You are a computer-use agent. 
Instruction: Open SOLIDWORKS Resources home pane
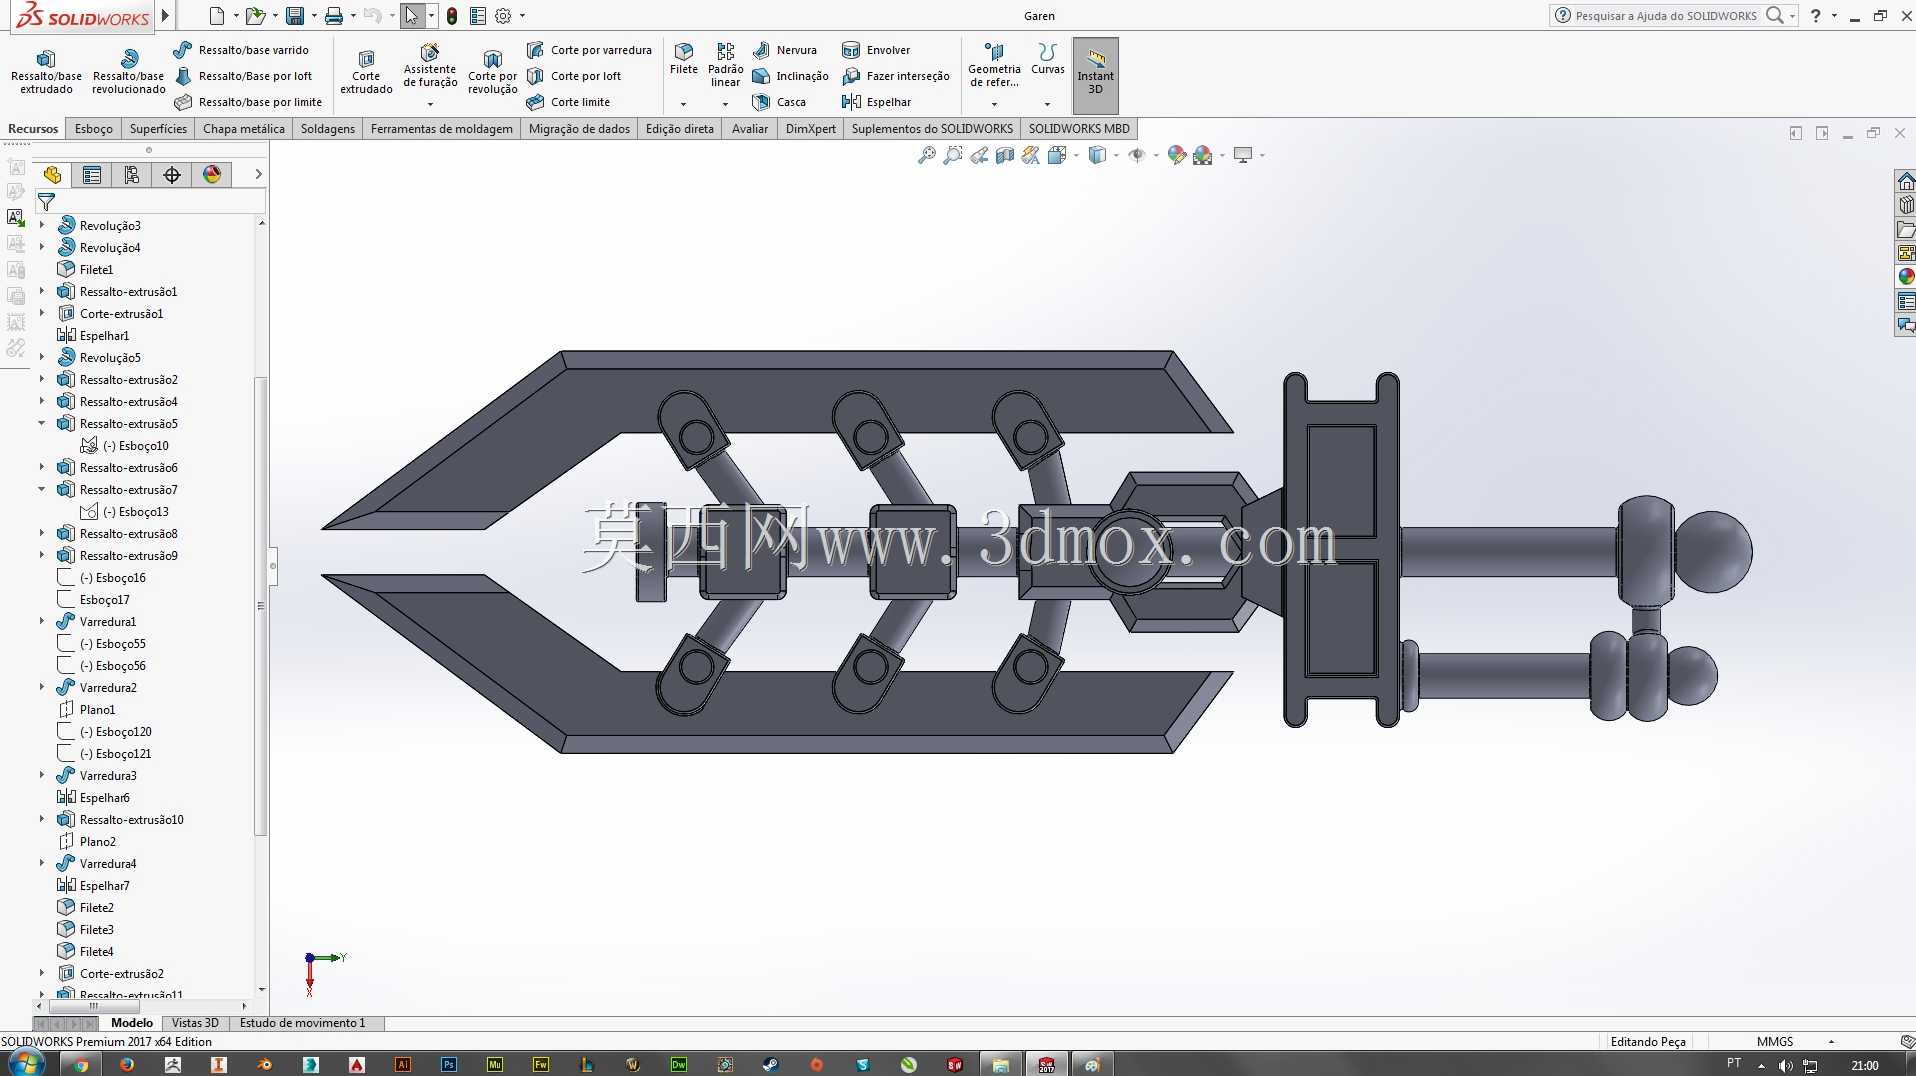point(1906,181)
